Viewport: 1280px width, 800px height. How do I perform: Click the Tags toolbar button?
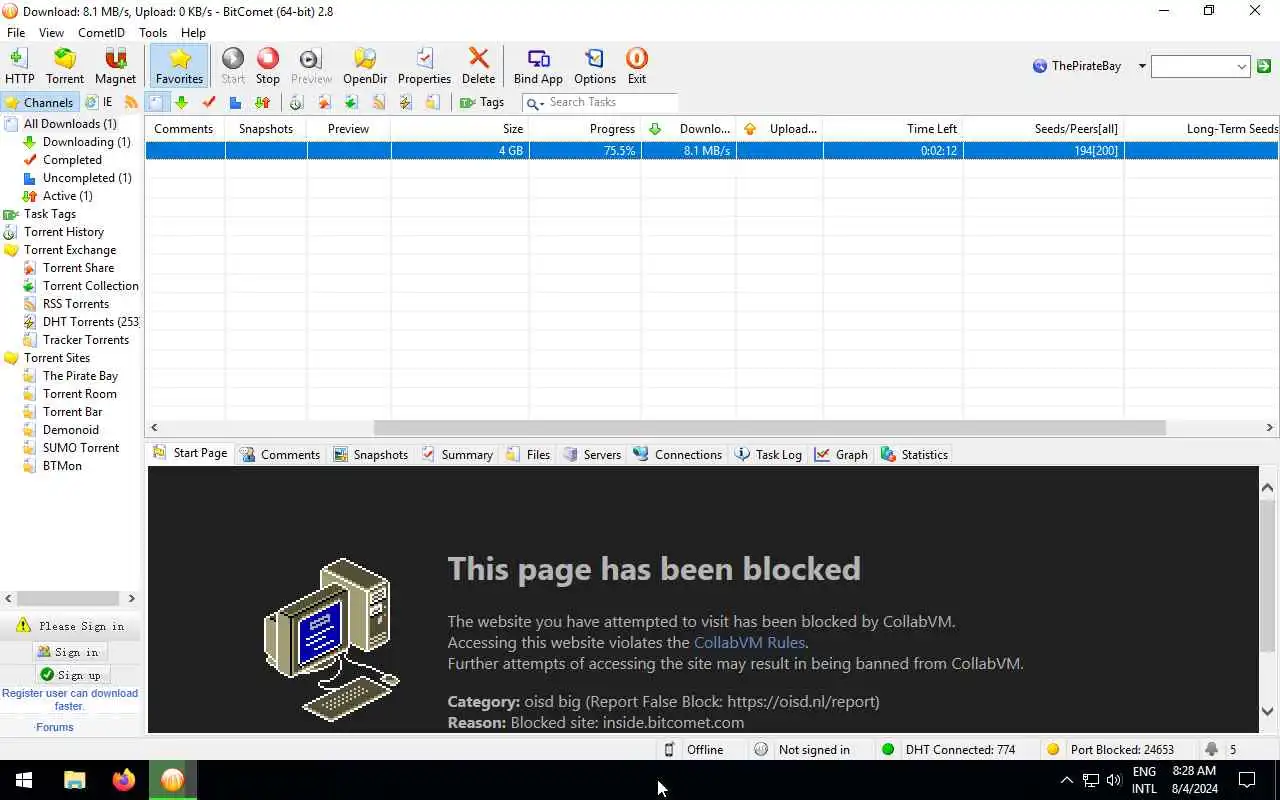pyautogui.click(x=482, y=102)
